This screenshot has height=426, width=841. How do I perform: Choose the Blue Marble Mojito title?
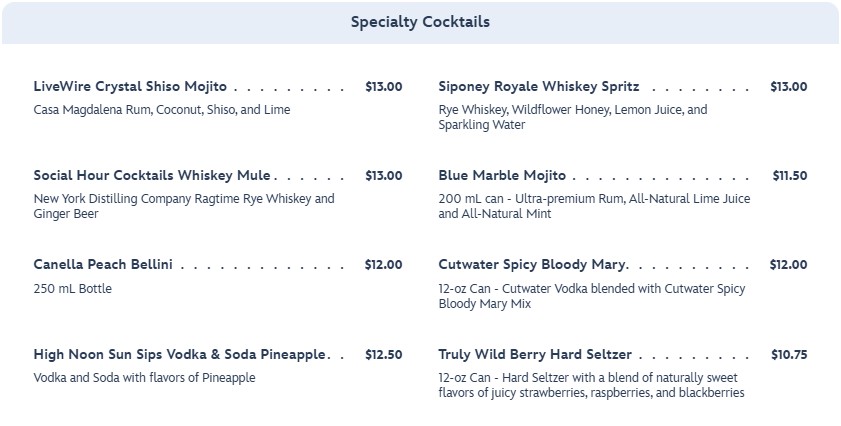pyautogui.click(x=501, y=176)
